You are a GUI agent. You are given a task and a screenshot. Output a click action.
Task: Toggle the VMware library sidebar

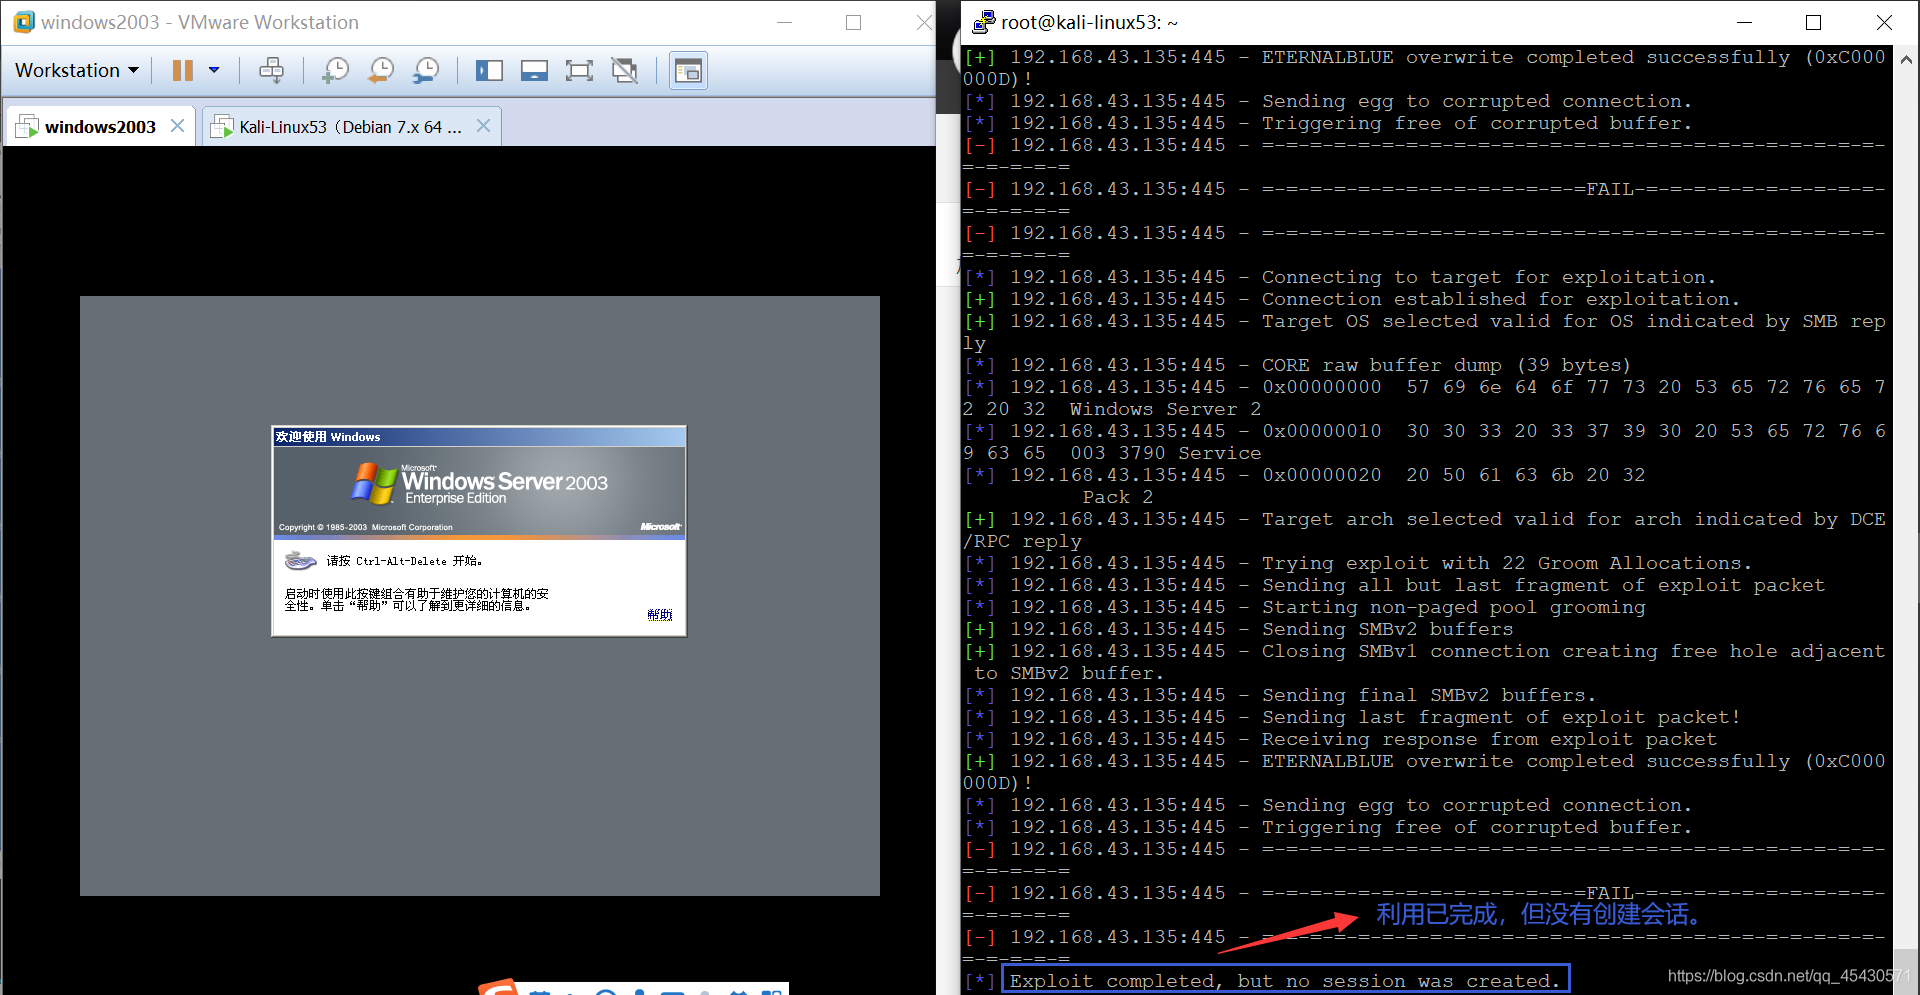click(x=489, y=70)
